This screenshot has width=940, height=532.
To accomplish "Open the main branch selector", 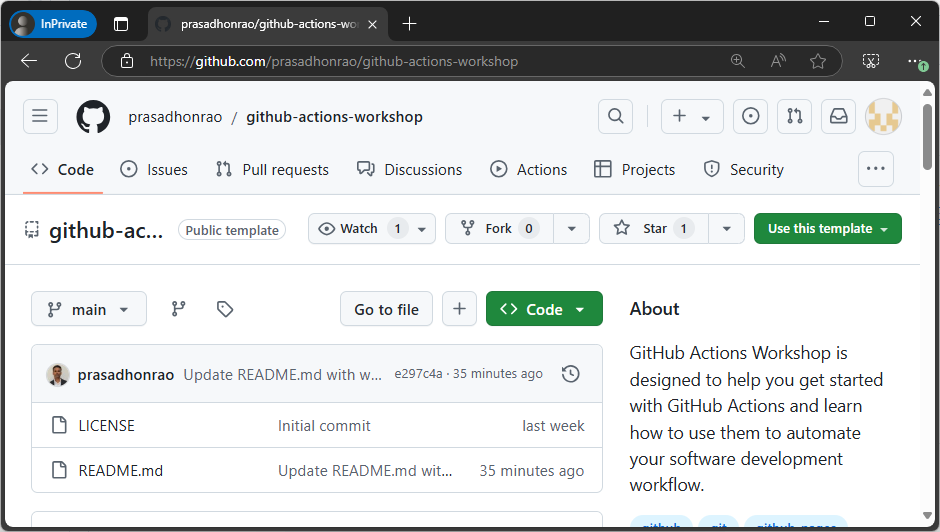I will 89,309.
